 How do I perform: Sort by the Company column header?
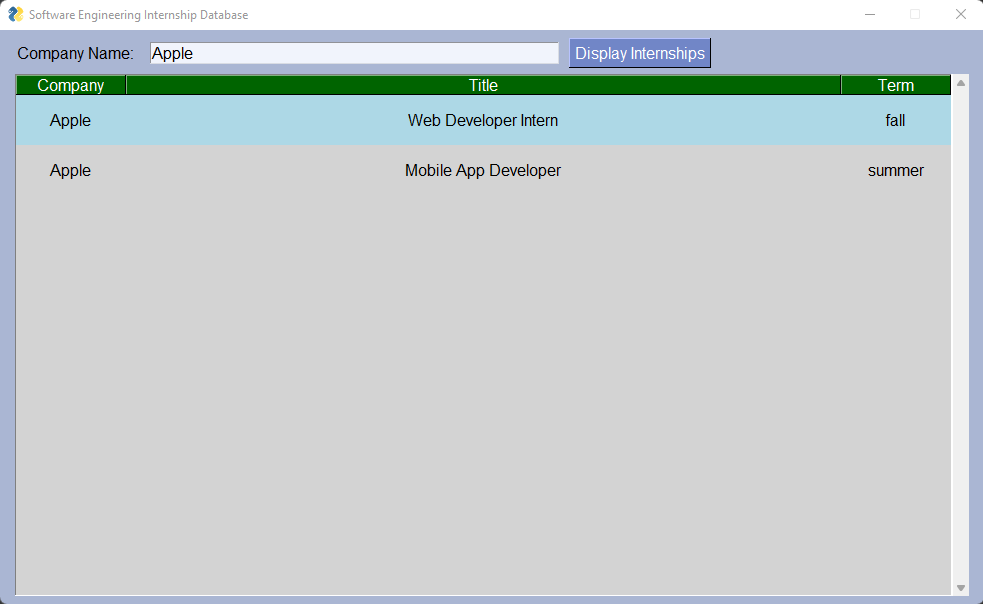pyautogui.click(x=71, y=85)
